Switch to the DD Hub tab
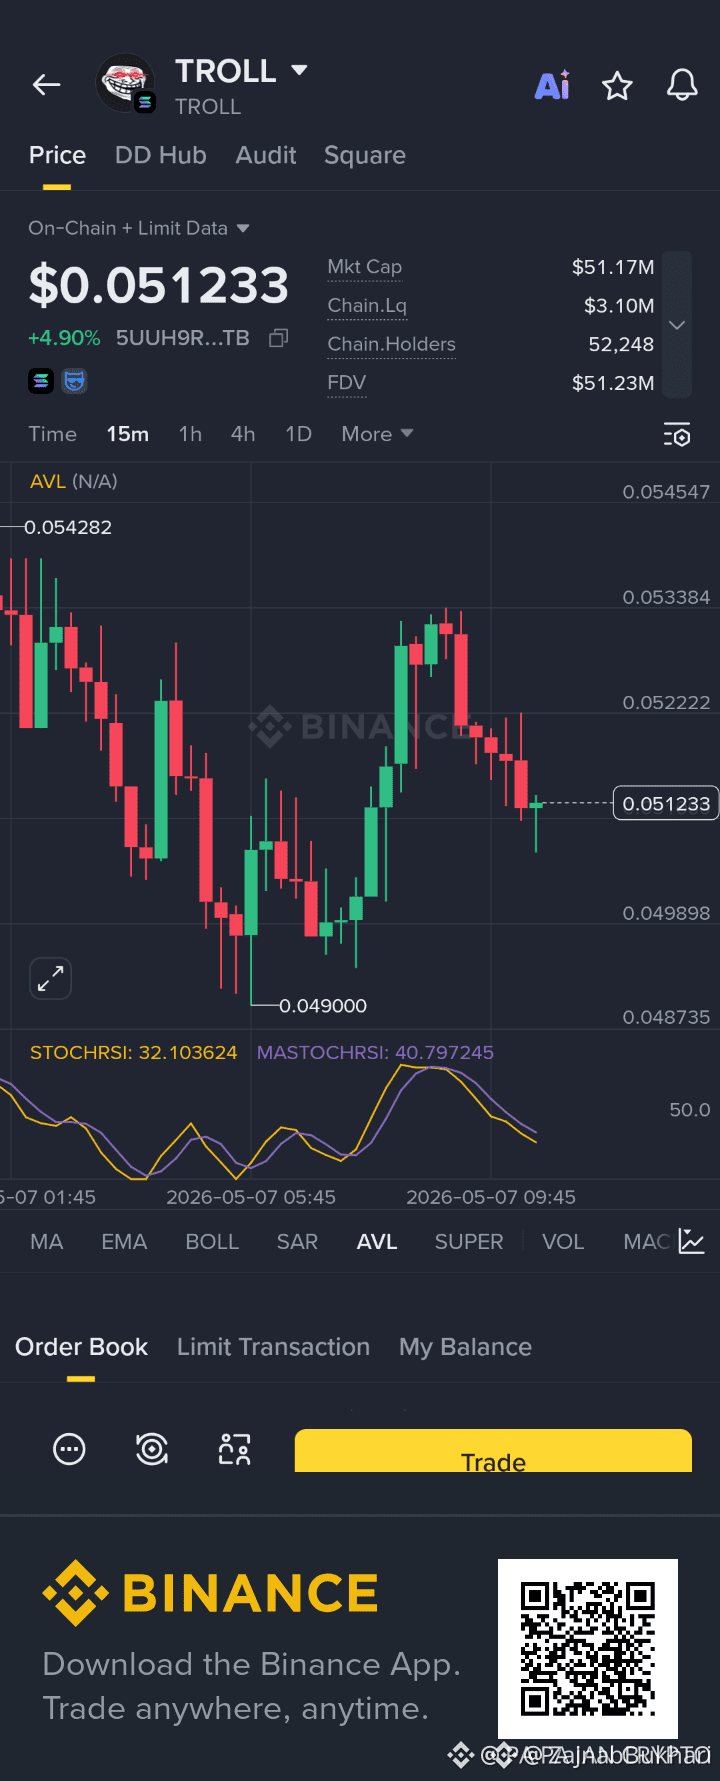The width and height of the screenshot is (720, 1781). click(161, 155)
